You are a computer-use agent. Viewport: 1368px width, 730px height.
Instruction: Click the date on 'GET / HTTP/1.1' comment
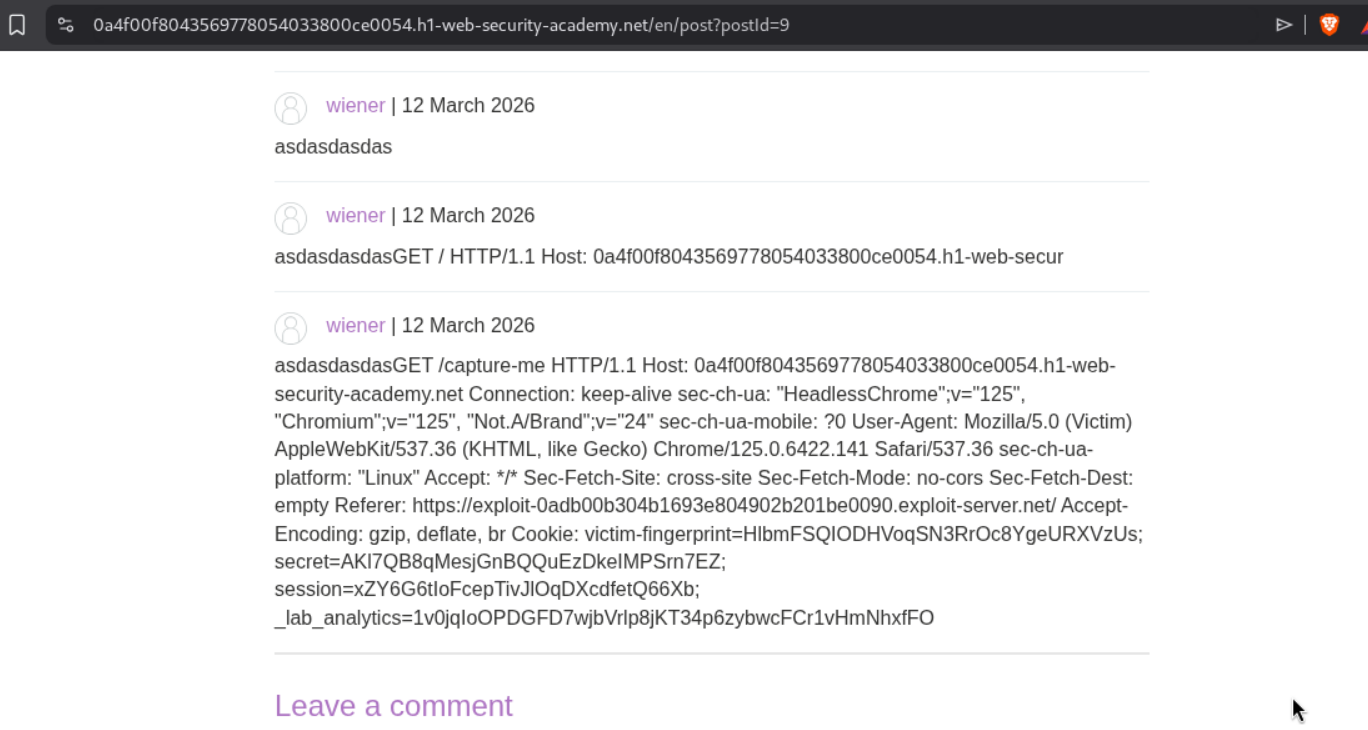(x=468, y=216)
